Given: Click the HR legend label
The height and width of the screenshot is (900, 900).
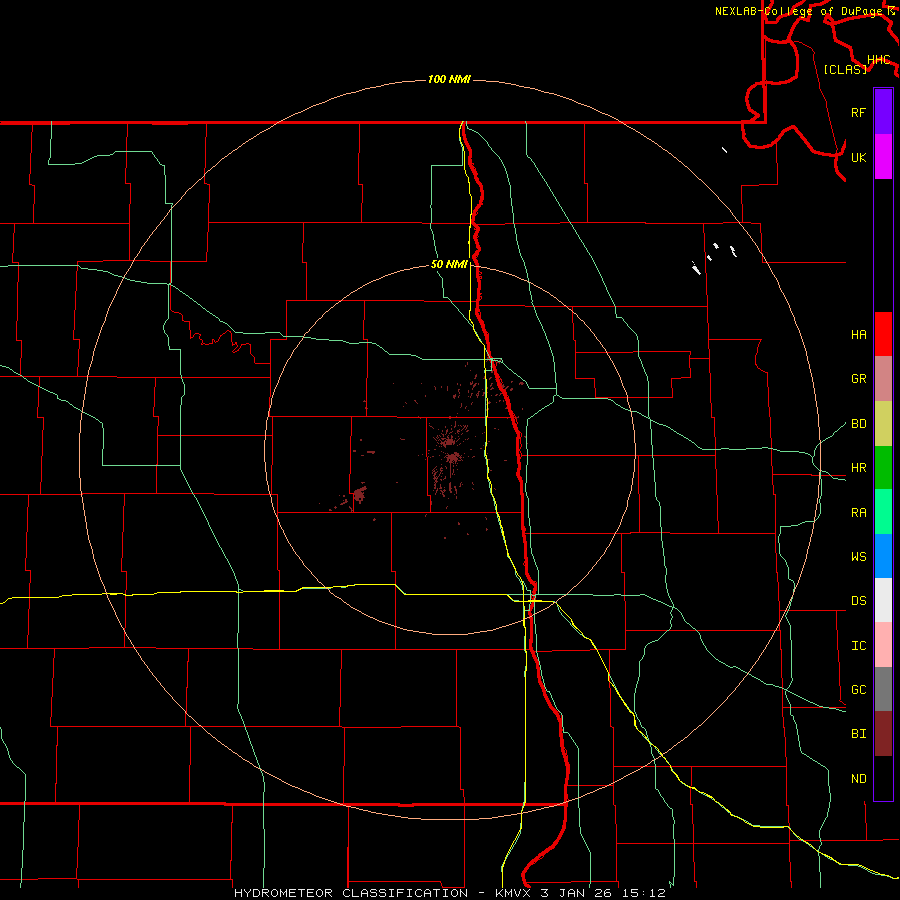Looking at the screenshot, I should click(x=858, y=468).
